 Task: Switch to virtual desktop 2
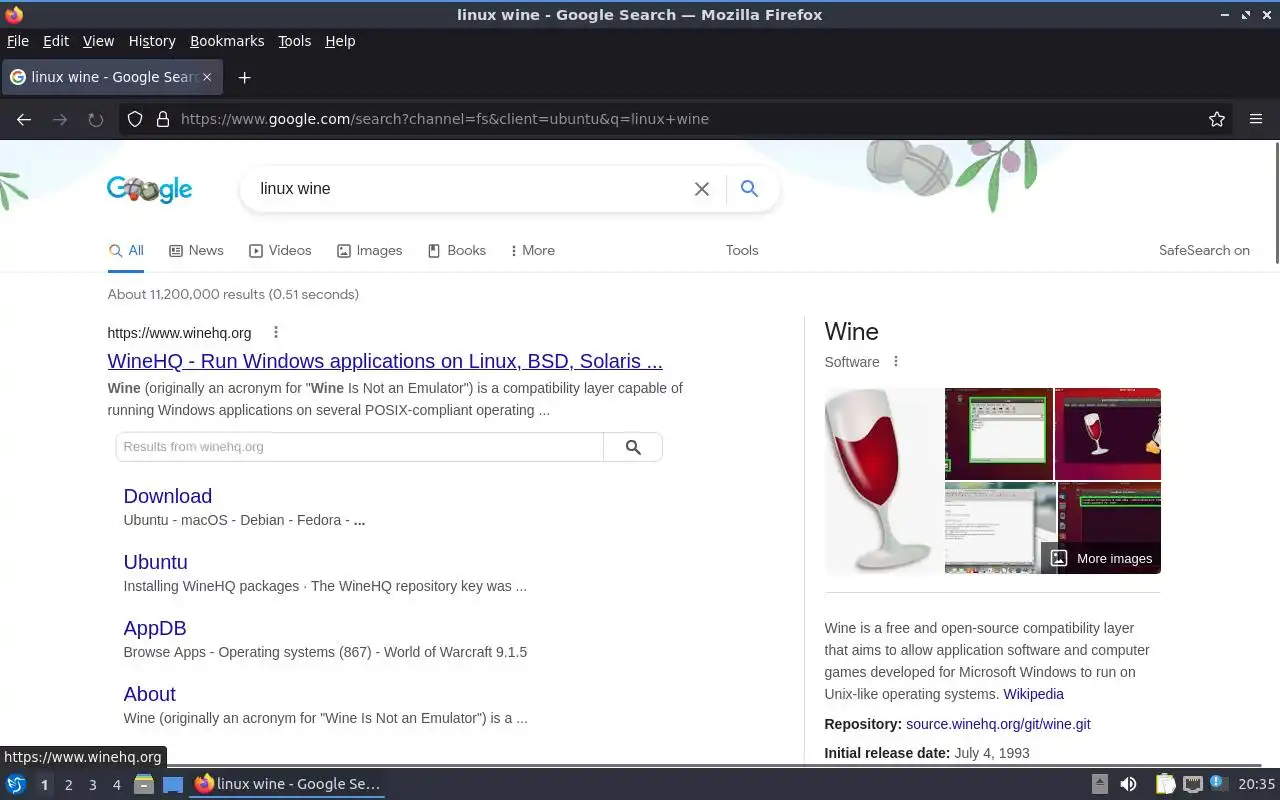[68, 785]
